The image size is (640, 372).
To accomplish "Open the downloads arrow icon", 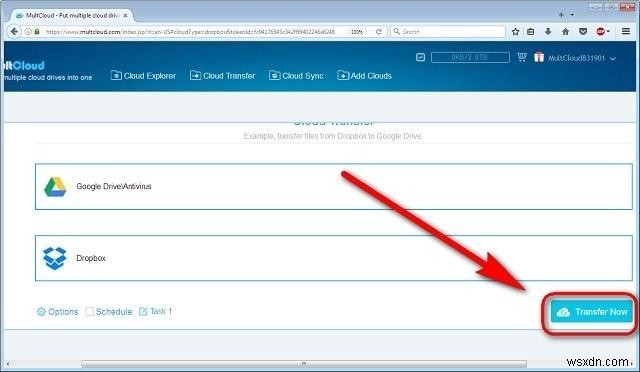I will coord(548,31).
